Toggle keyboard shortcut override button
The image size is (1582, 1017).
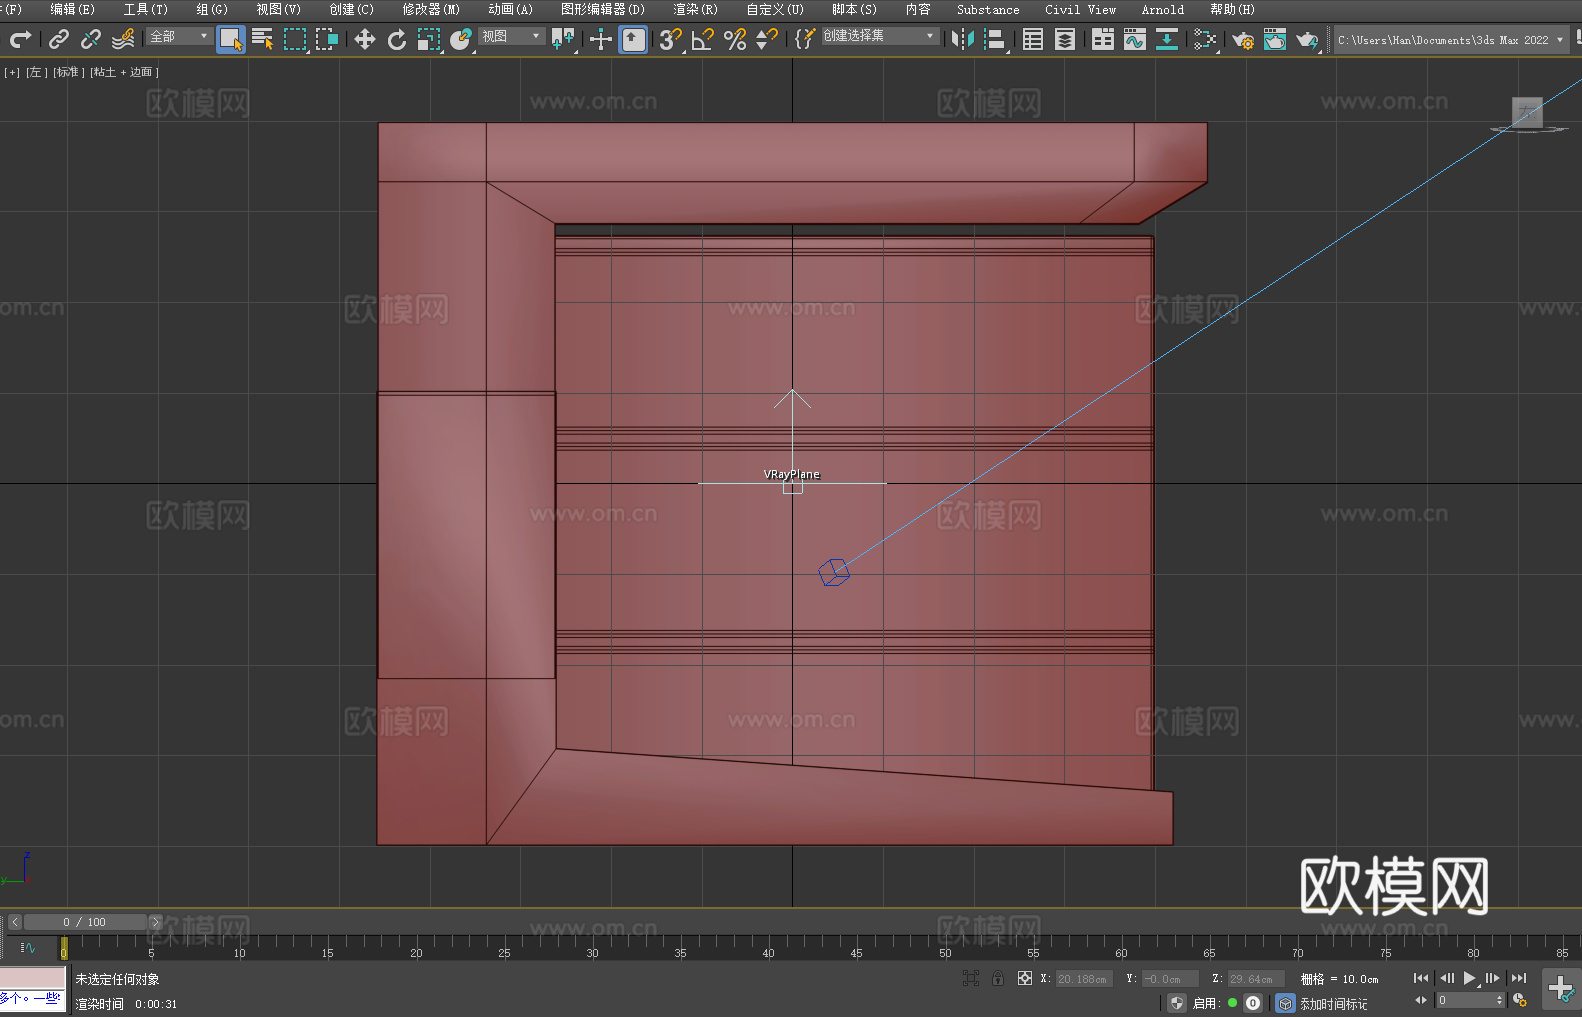point(633,39)
